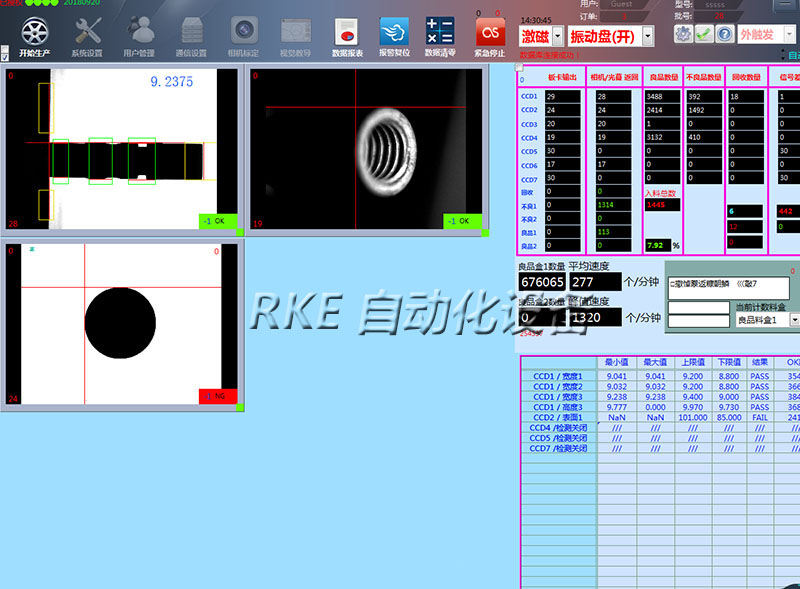Toggle the checkbox below the start production icon

(x=6, y=56)
